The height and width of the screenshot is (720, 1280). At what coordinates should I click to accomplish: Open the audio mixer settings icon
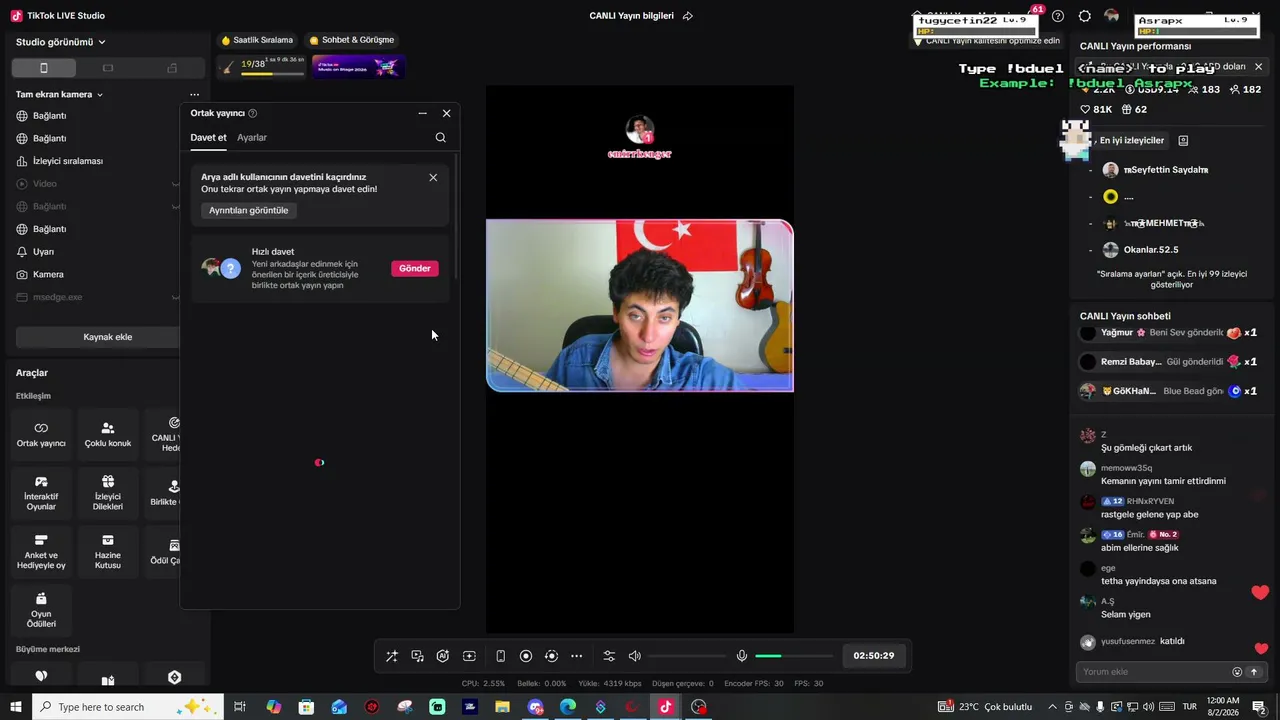tap(609, 656)
